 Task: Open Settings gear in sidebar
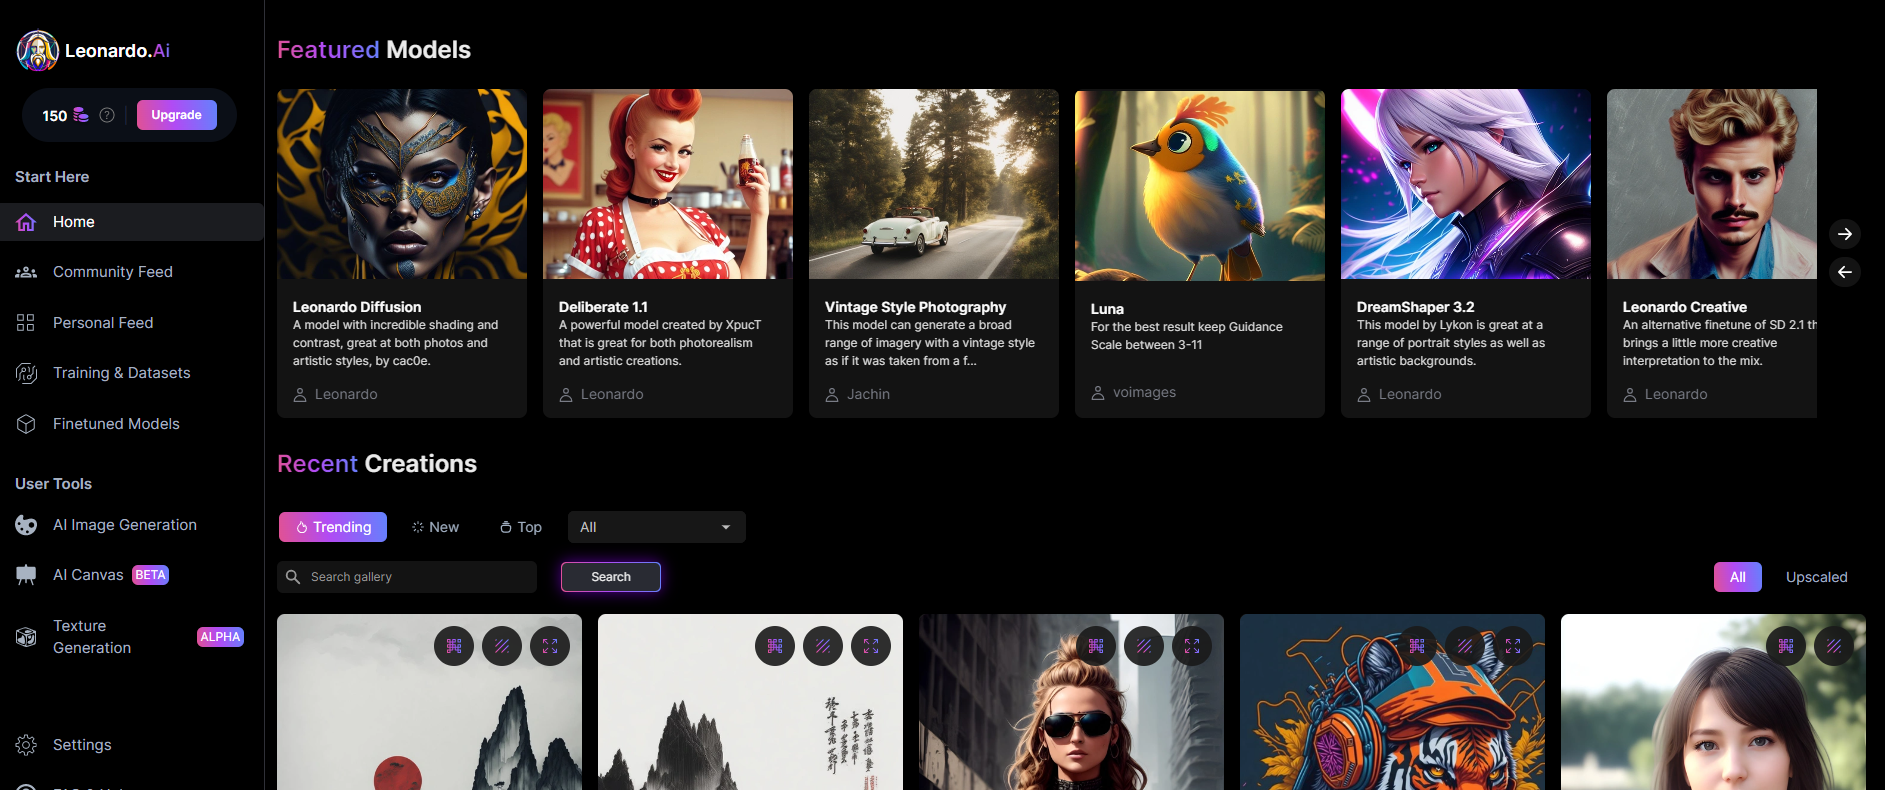coord(27,745)
